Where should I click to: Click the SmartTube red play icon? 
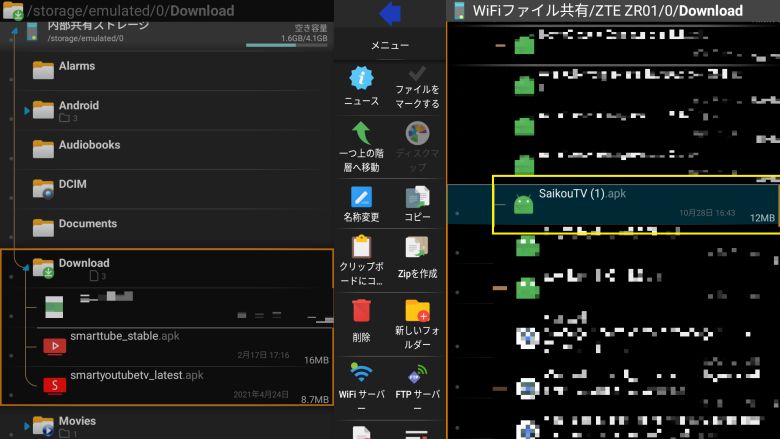tap(55, 346)
